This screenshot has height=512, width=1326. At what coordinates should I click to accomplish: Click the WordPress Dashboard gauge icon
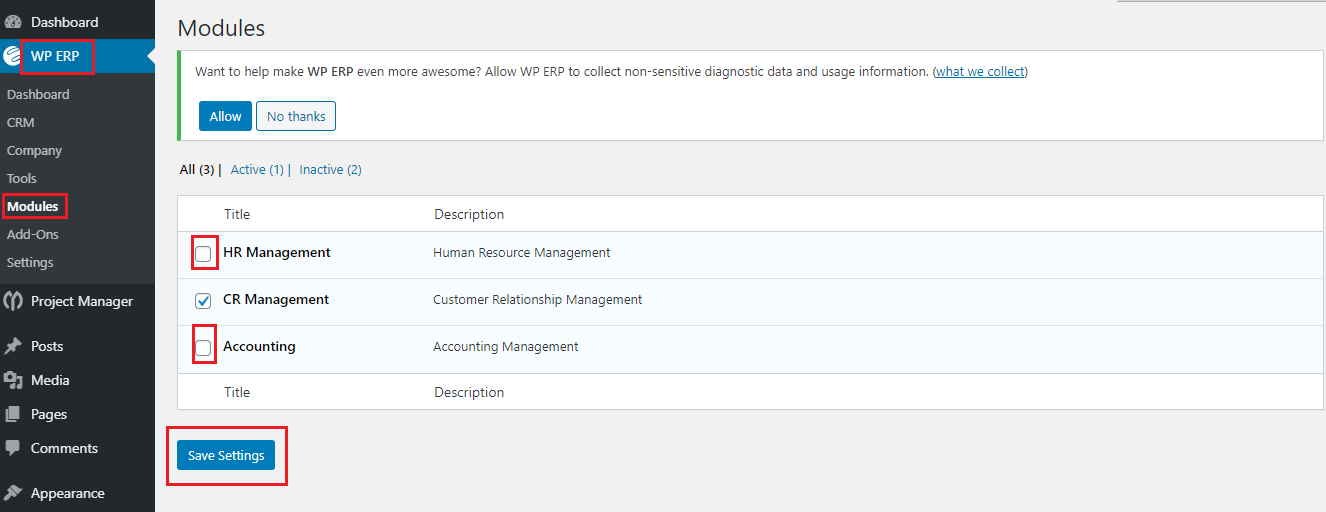(13, 22)
